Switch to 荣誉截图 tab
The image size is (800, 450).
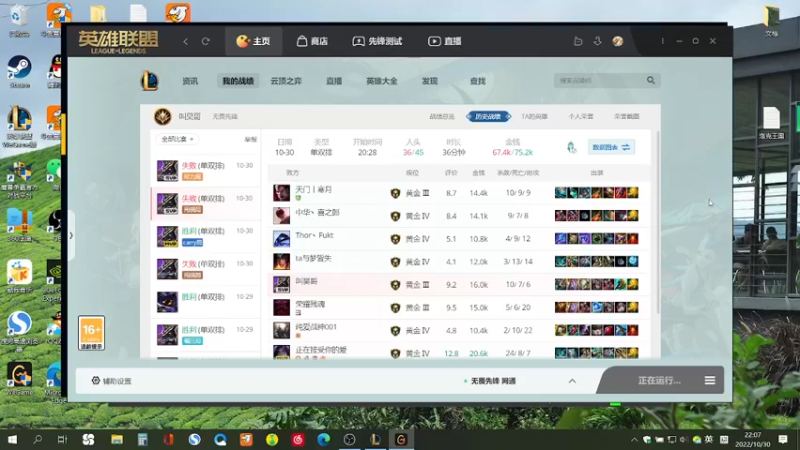(x=627, y=116)
